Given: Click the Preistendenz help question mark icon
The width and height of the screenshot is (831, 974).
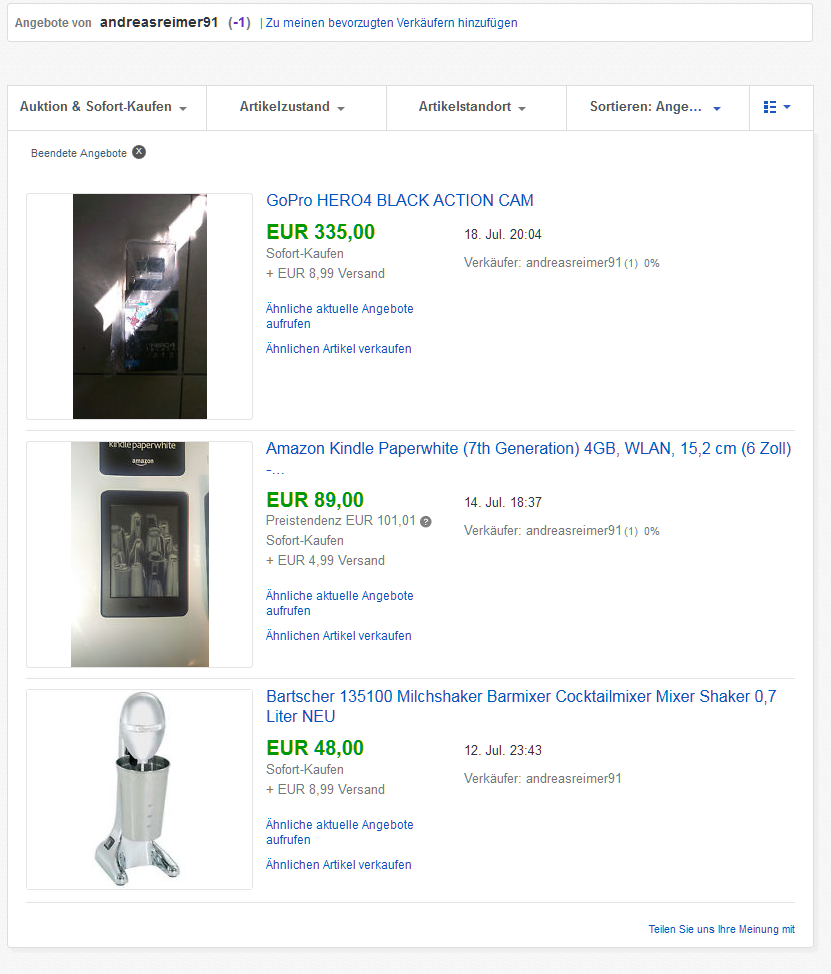Looking at the screenshot, I should (x=425, y=521).
